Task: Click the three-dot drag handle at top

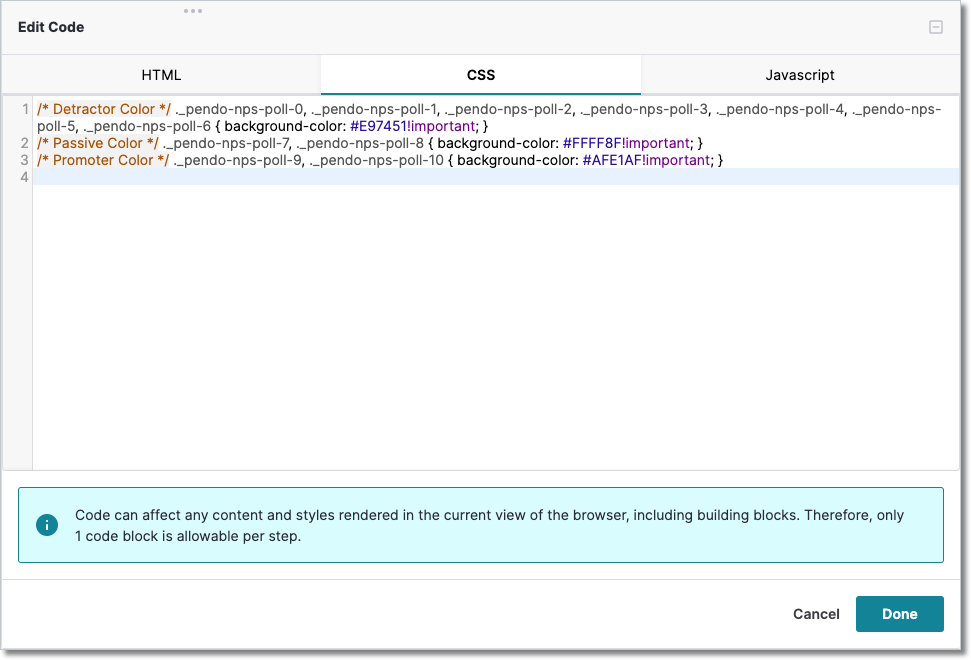Action: click(193, 11)
